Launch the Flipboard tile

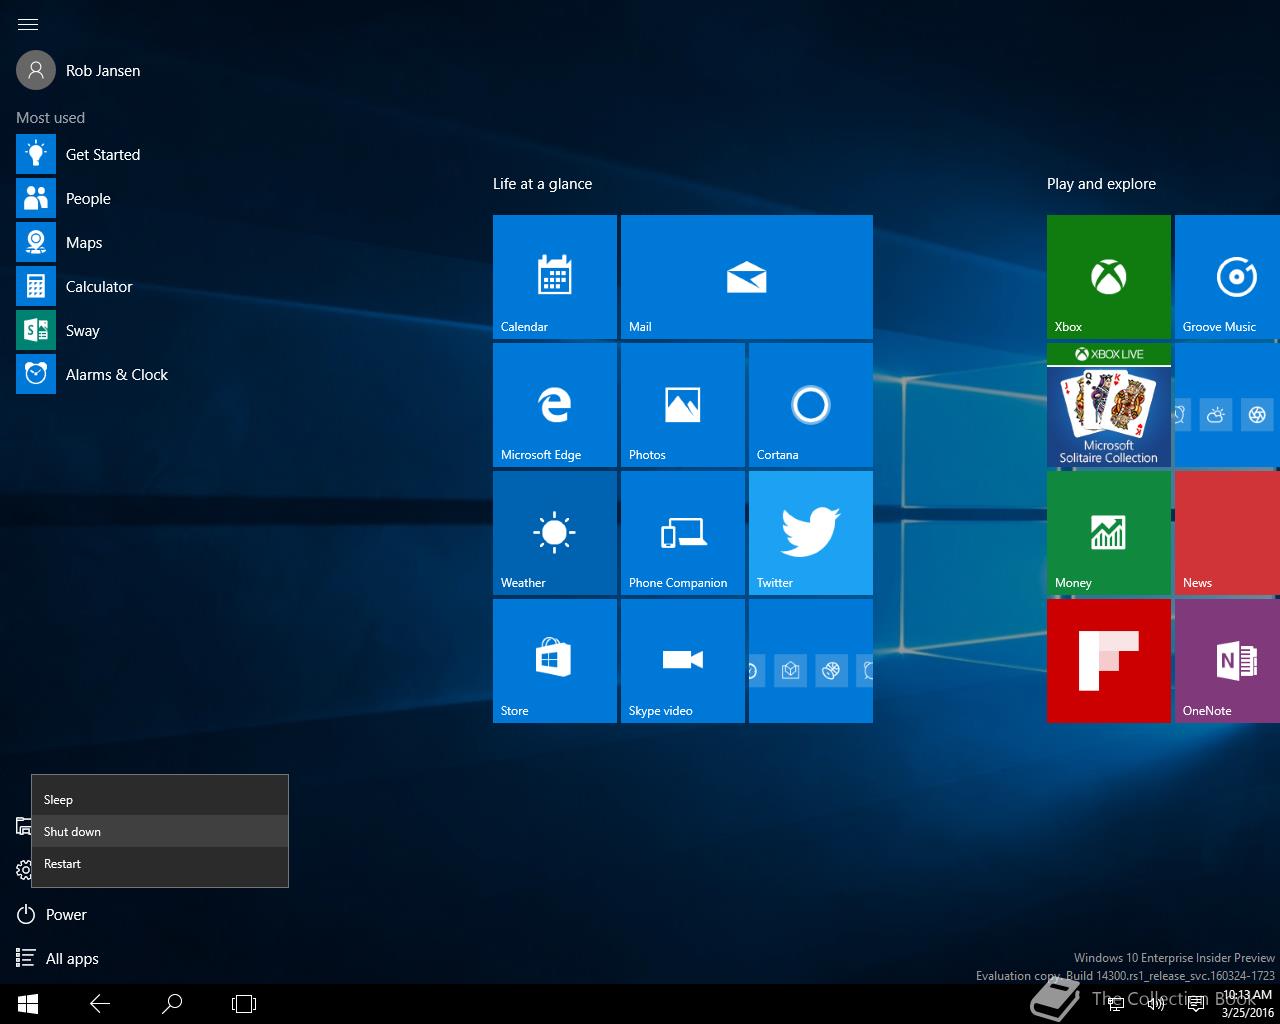pyautogui.click(x=1109, y=661)
